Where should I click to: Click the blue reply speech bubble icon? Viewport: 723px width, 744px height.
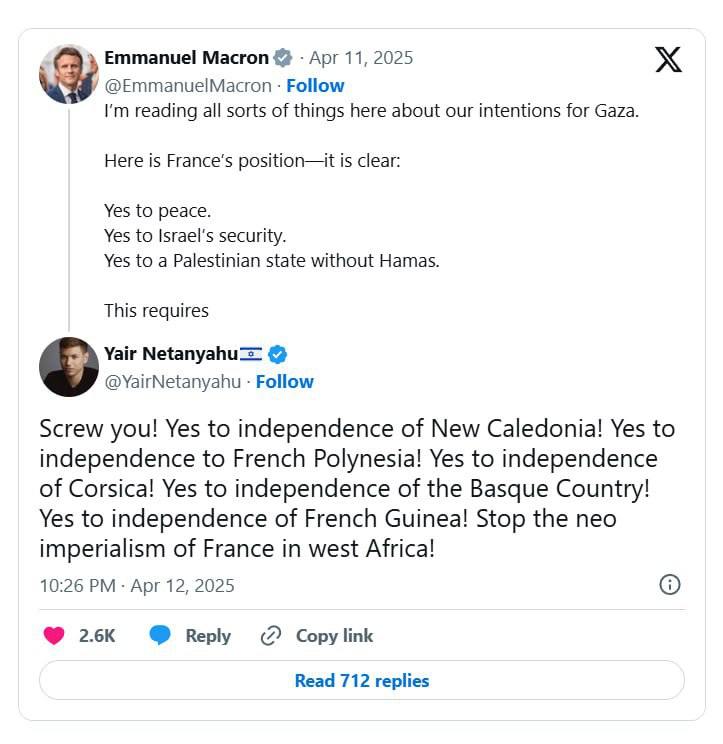(x=160, y=636)
